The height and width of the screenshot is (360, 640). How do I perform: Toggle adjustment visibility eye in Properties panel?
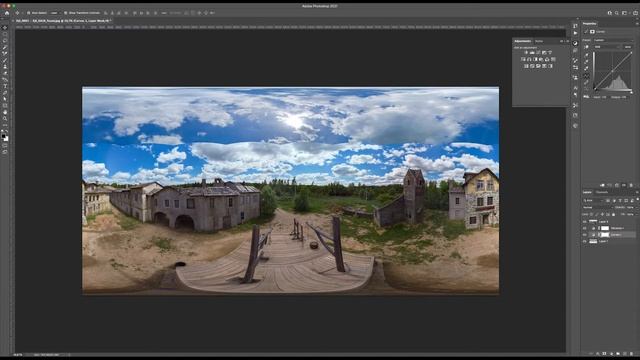click(x=624, y=185)
